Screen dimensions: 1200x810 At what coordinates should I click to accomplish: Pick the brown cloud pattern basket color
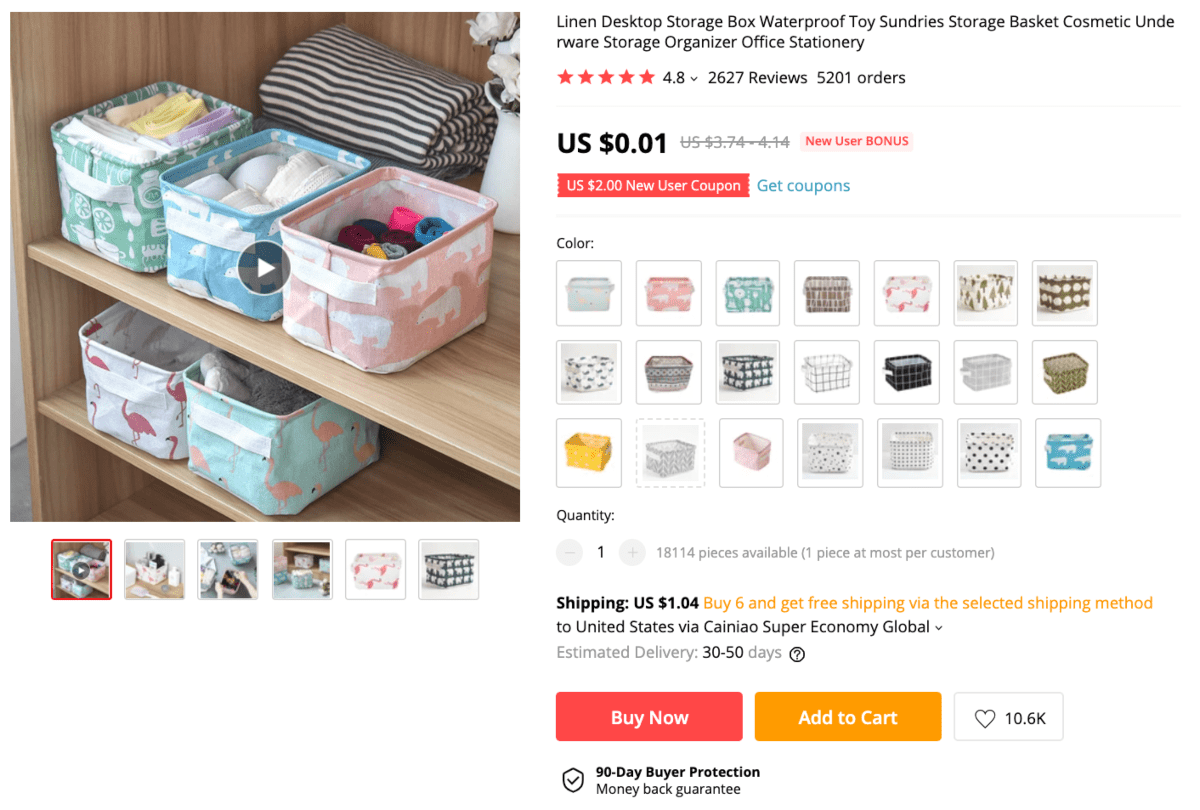click(x=1065, y=293)
